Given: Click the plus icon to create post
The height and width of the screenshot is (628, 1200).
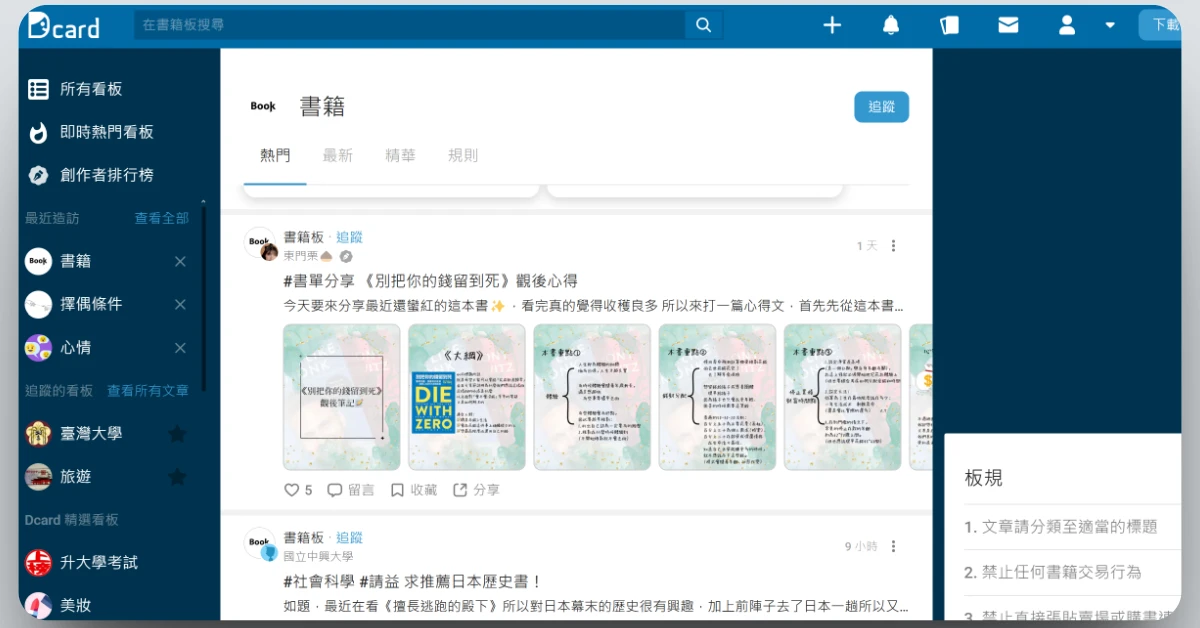Looking at the screenshot, I should 832,25.
